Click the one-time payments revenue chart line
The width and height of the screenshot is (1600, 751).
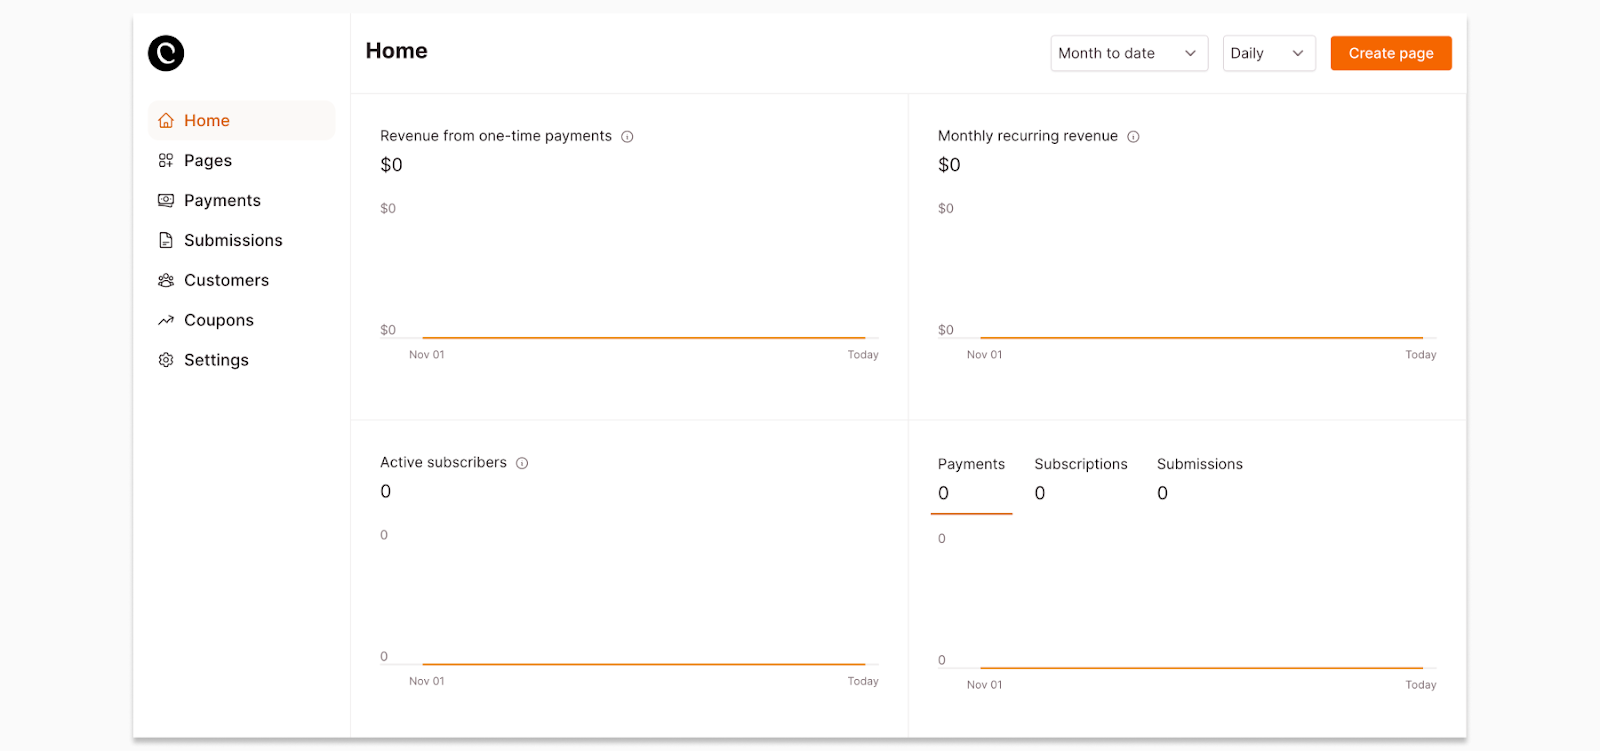[643, 338]
